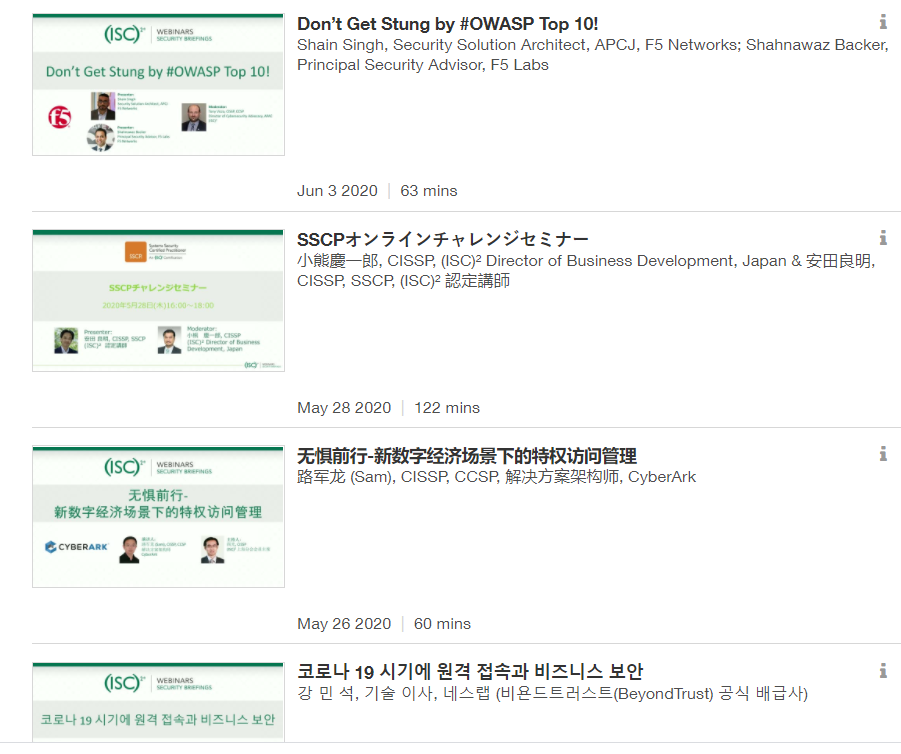Open the 无惧前行 privileged access webinar title
Viewport: 901px width, 754px height.
click(x=467, y=456)
